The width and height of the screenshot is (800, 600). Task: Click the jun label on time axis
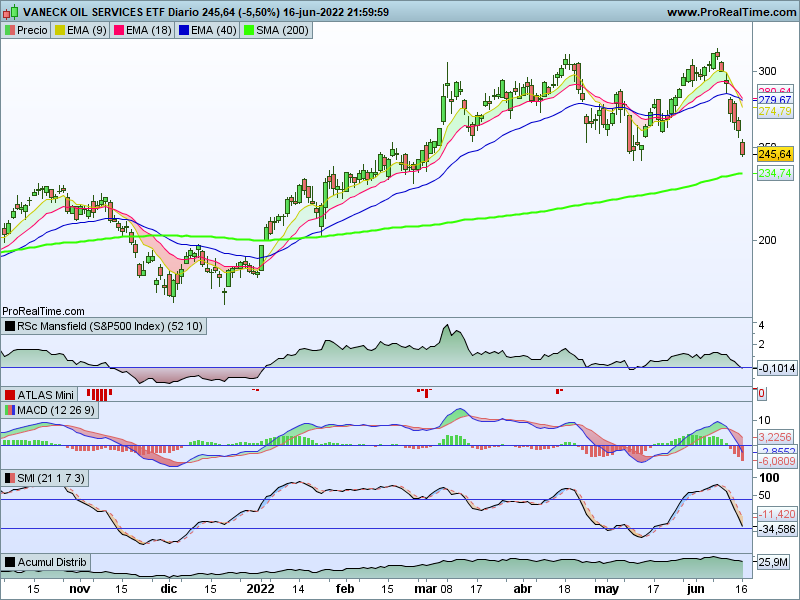point(695,589)
